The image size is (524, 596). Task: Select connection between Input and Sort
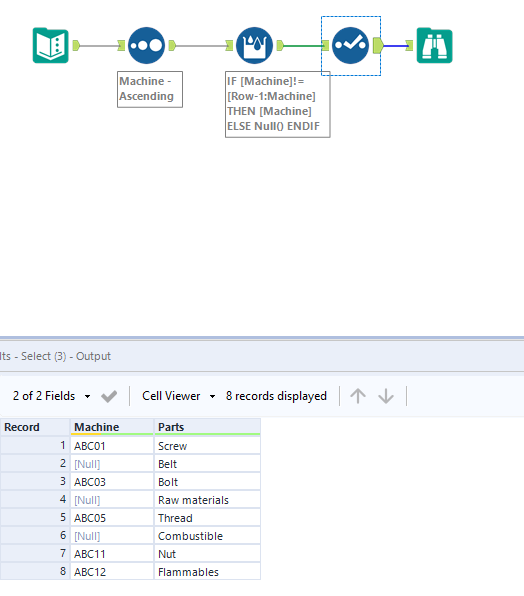tap(99, 46)
